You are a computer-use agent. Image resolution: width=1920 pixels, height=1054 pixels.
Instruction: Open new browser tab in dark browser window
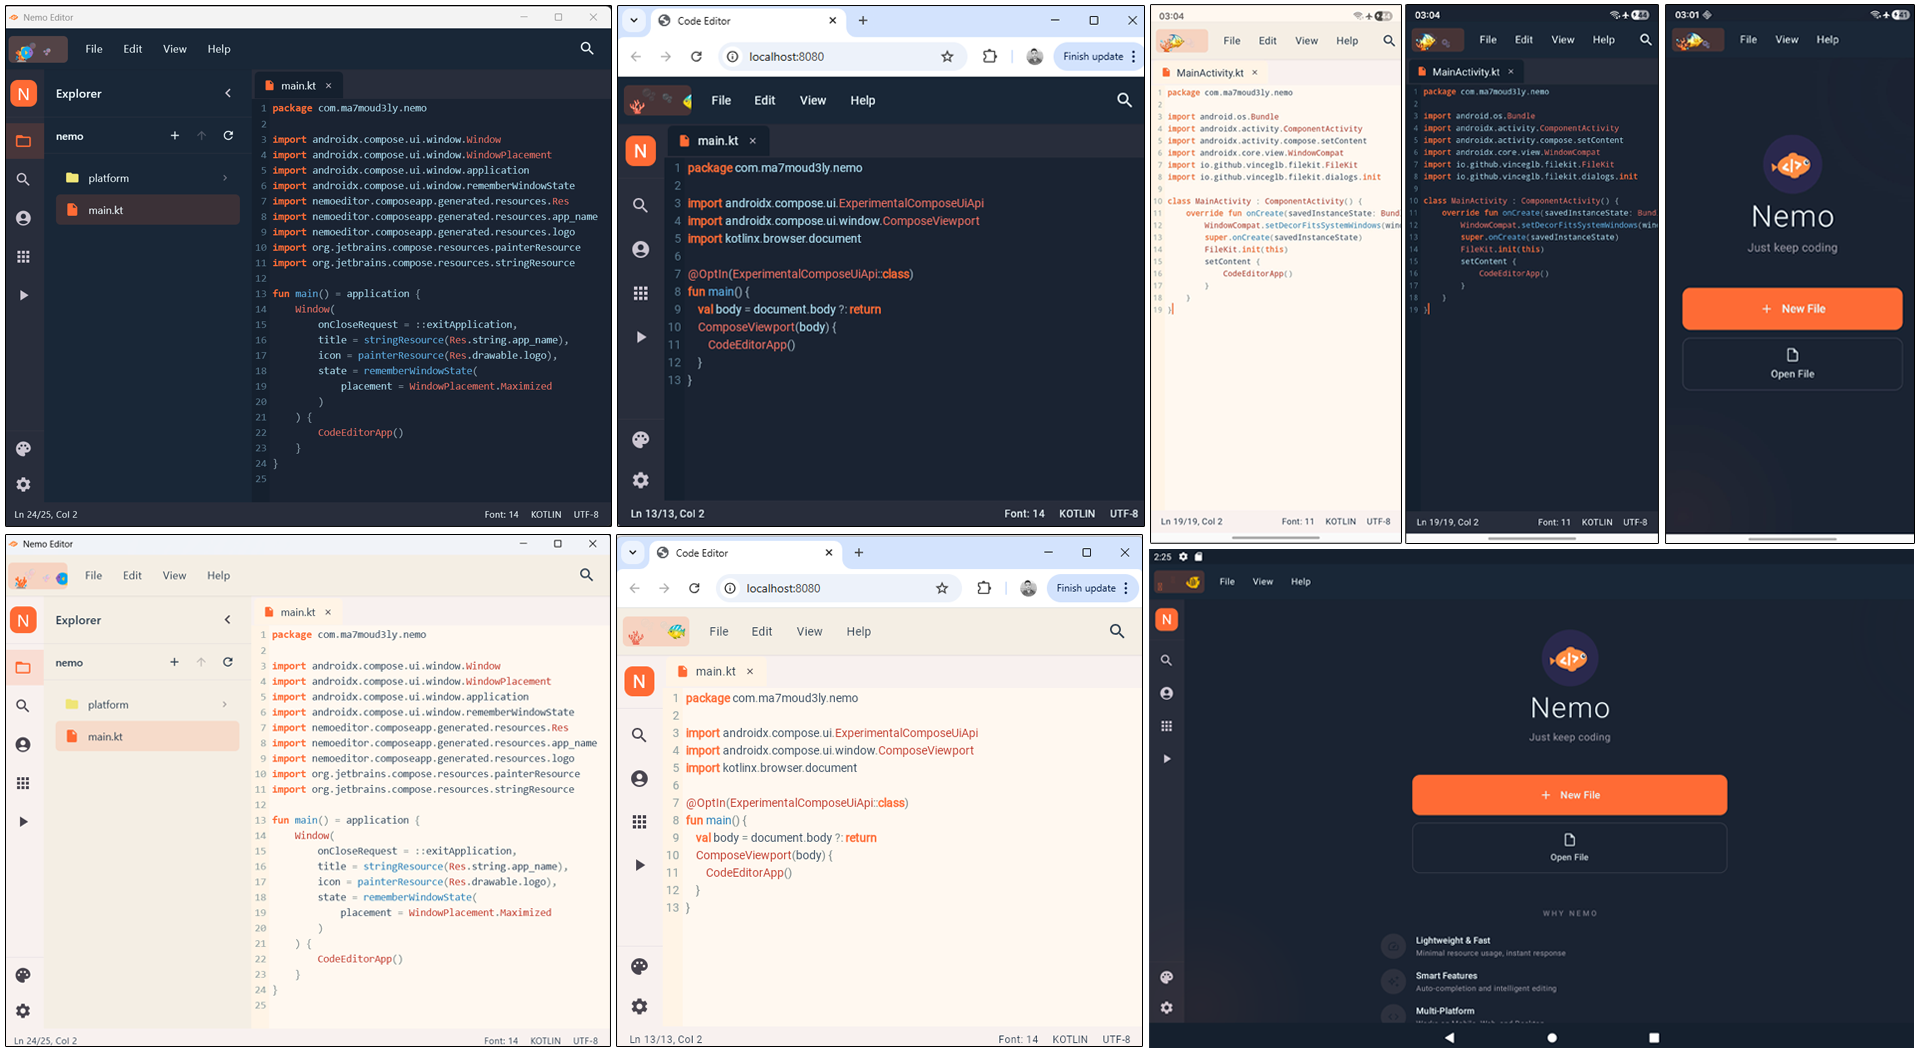point(863,20)
